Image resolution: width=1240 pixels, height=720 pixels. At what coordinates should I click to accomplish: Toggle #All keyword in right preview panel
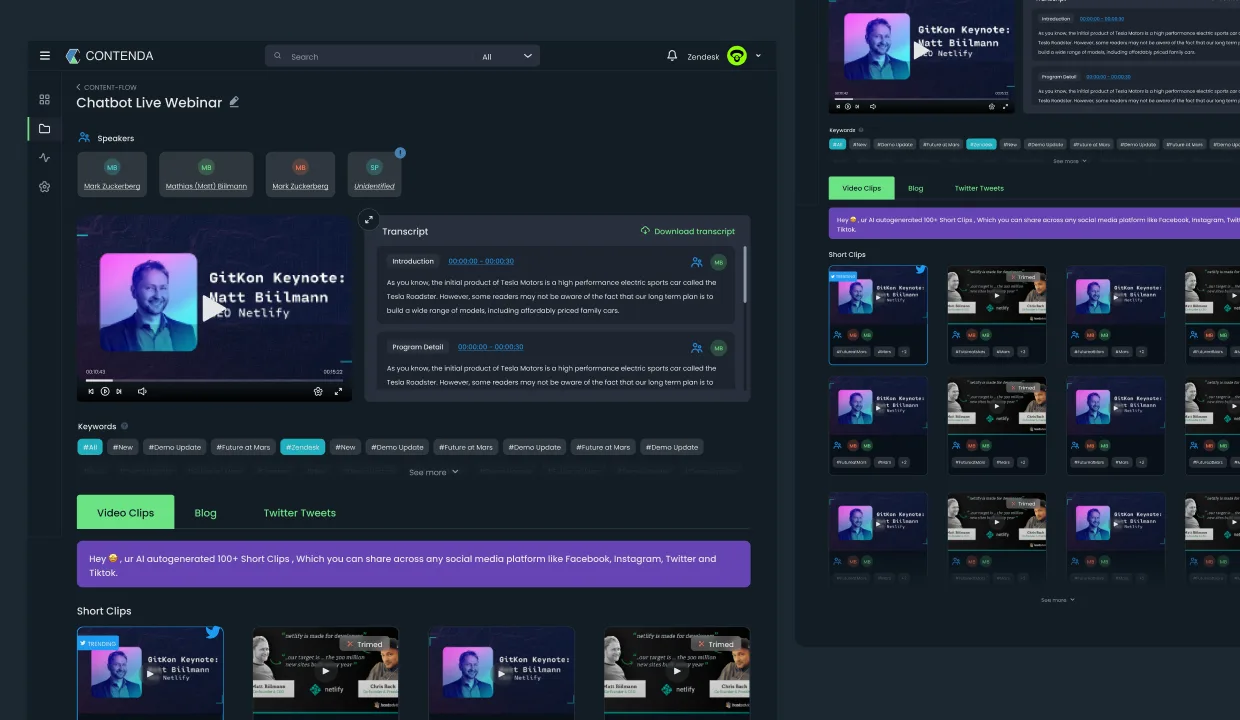pyautogui.click(x=837, y=144)
